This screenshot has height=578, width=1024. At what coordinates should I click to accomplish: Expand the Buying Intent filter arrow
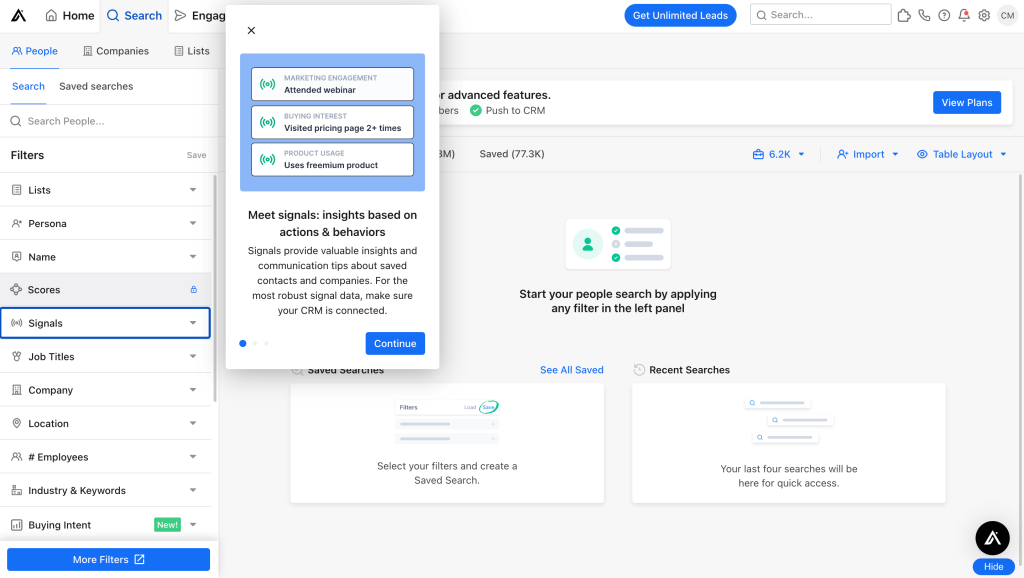click(x=193, y=524)
